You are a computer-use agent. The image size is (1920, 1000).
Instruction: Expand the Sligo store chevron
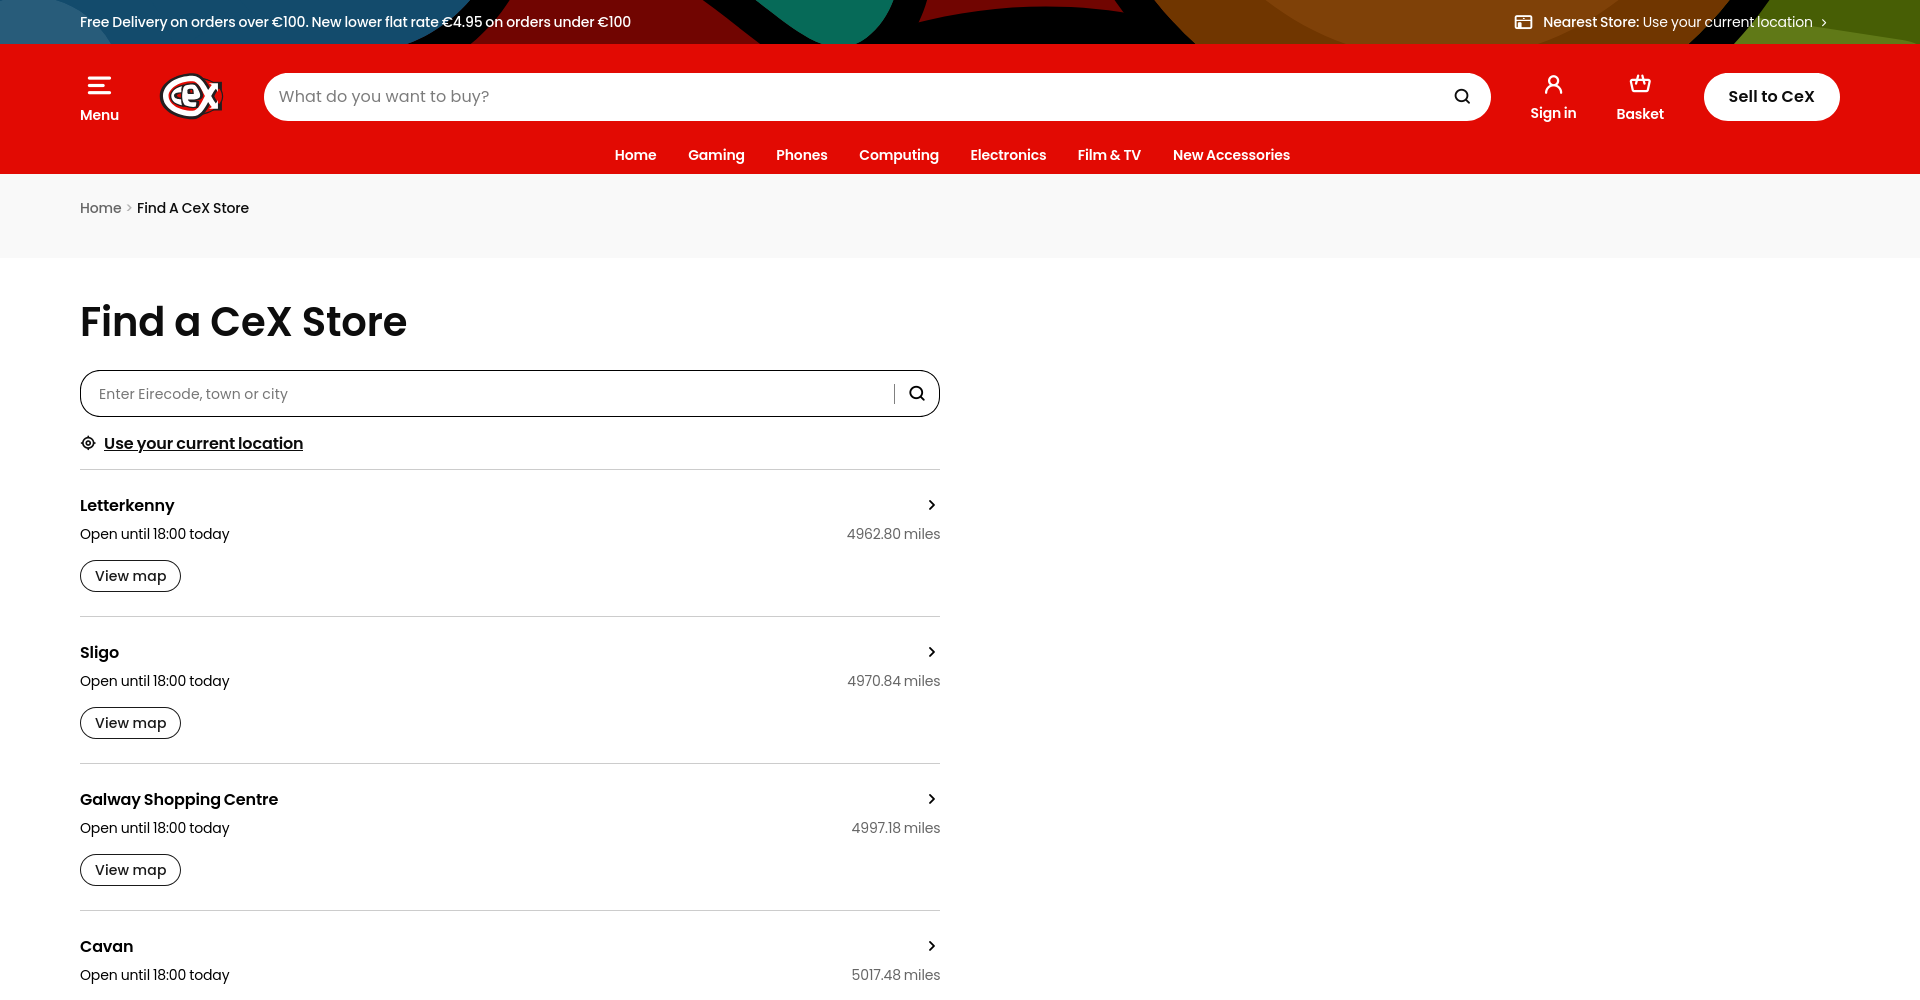click(932, 652)
